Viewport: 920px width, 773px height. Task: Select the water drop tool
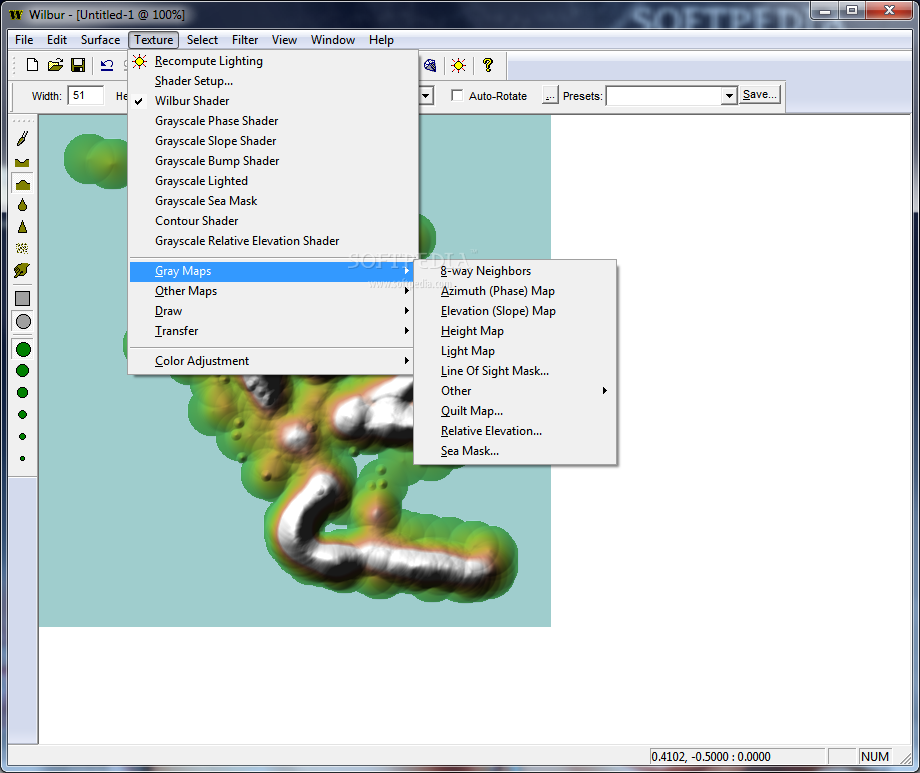pyautogui.click(x=23, y=205)
